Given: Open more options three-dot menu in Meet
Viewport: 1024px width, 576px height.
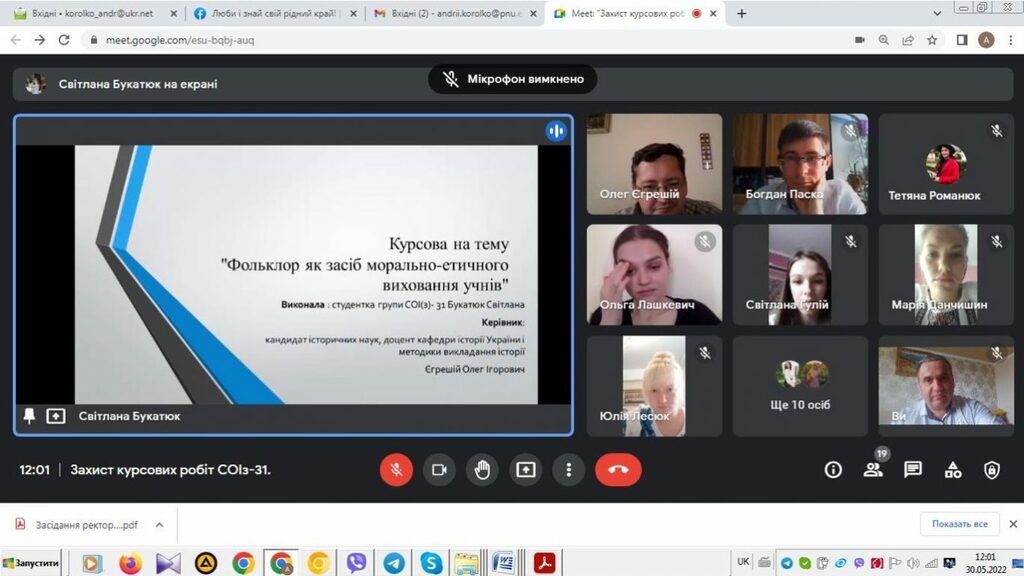Looking at the screenshot, I should pos(569,470).
